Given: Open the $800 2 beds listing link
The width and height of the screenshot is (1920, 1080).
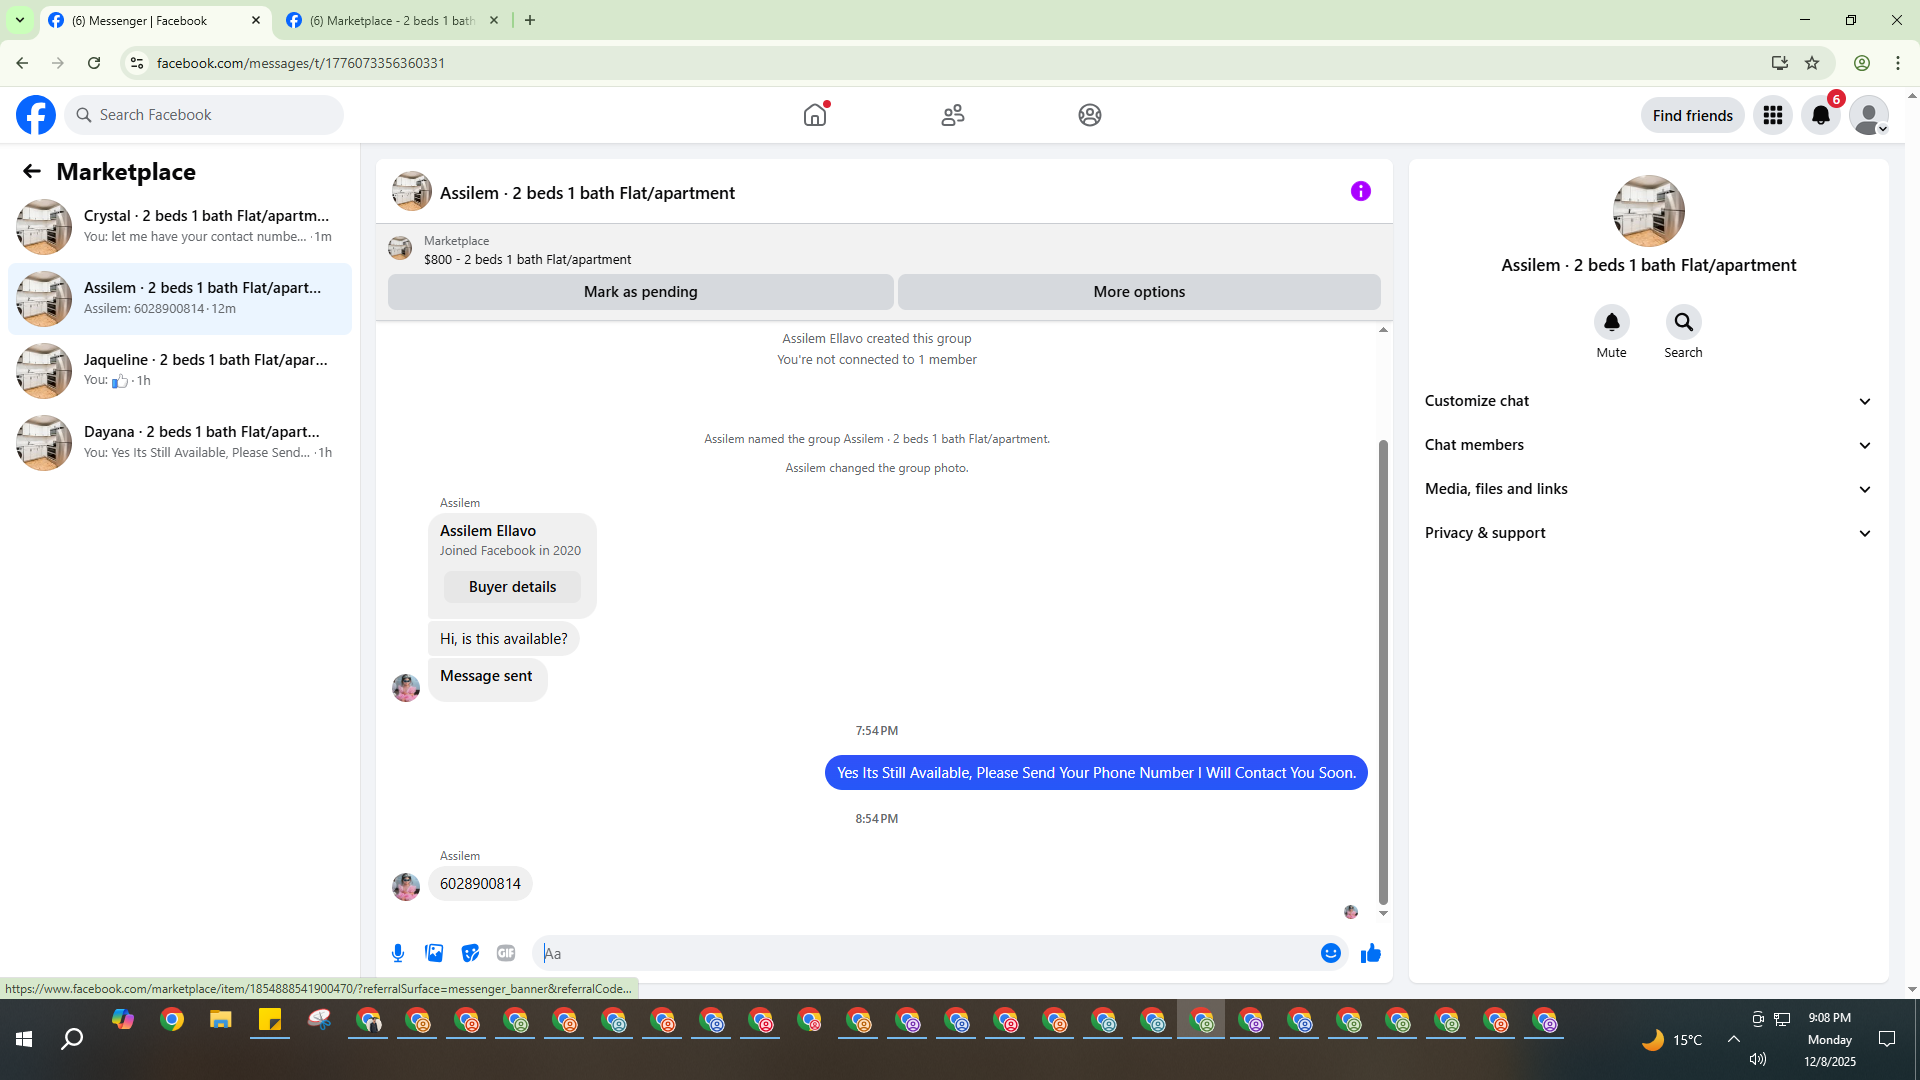Looking at the screenshot, I should 527,259.
